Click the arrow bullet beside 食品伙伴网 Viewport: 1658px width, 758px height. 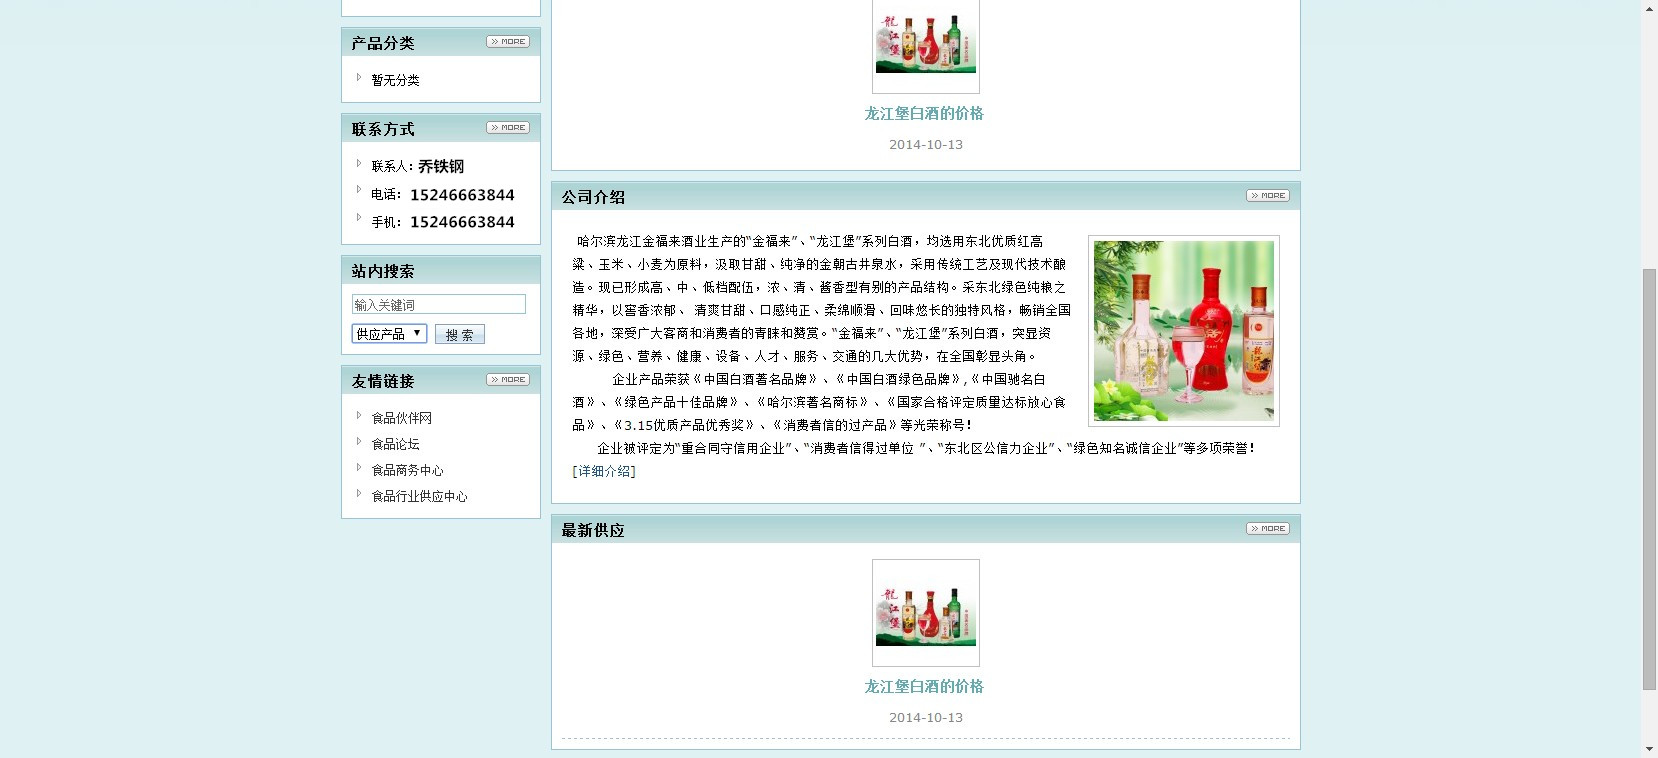pos(359,416)
